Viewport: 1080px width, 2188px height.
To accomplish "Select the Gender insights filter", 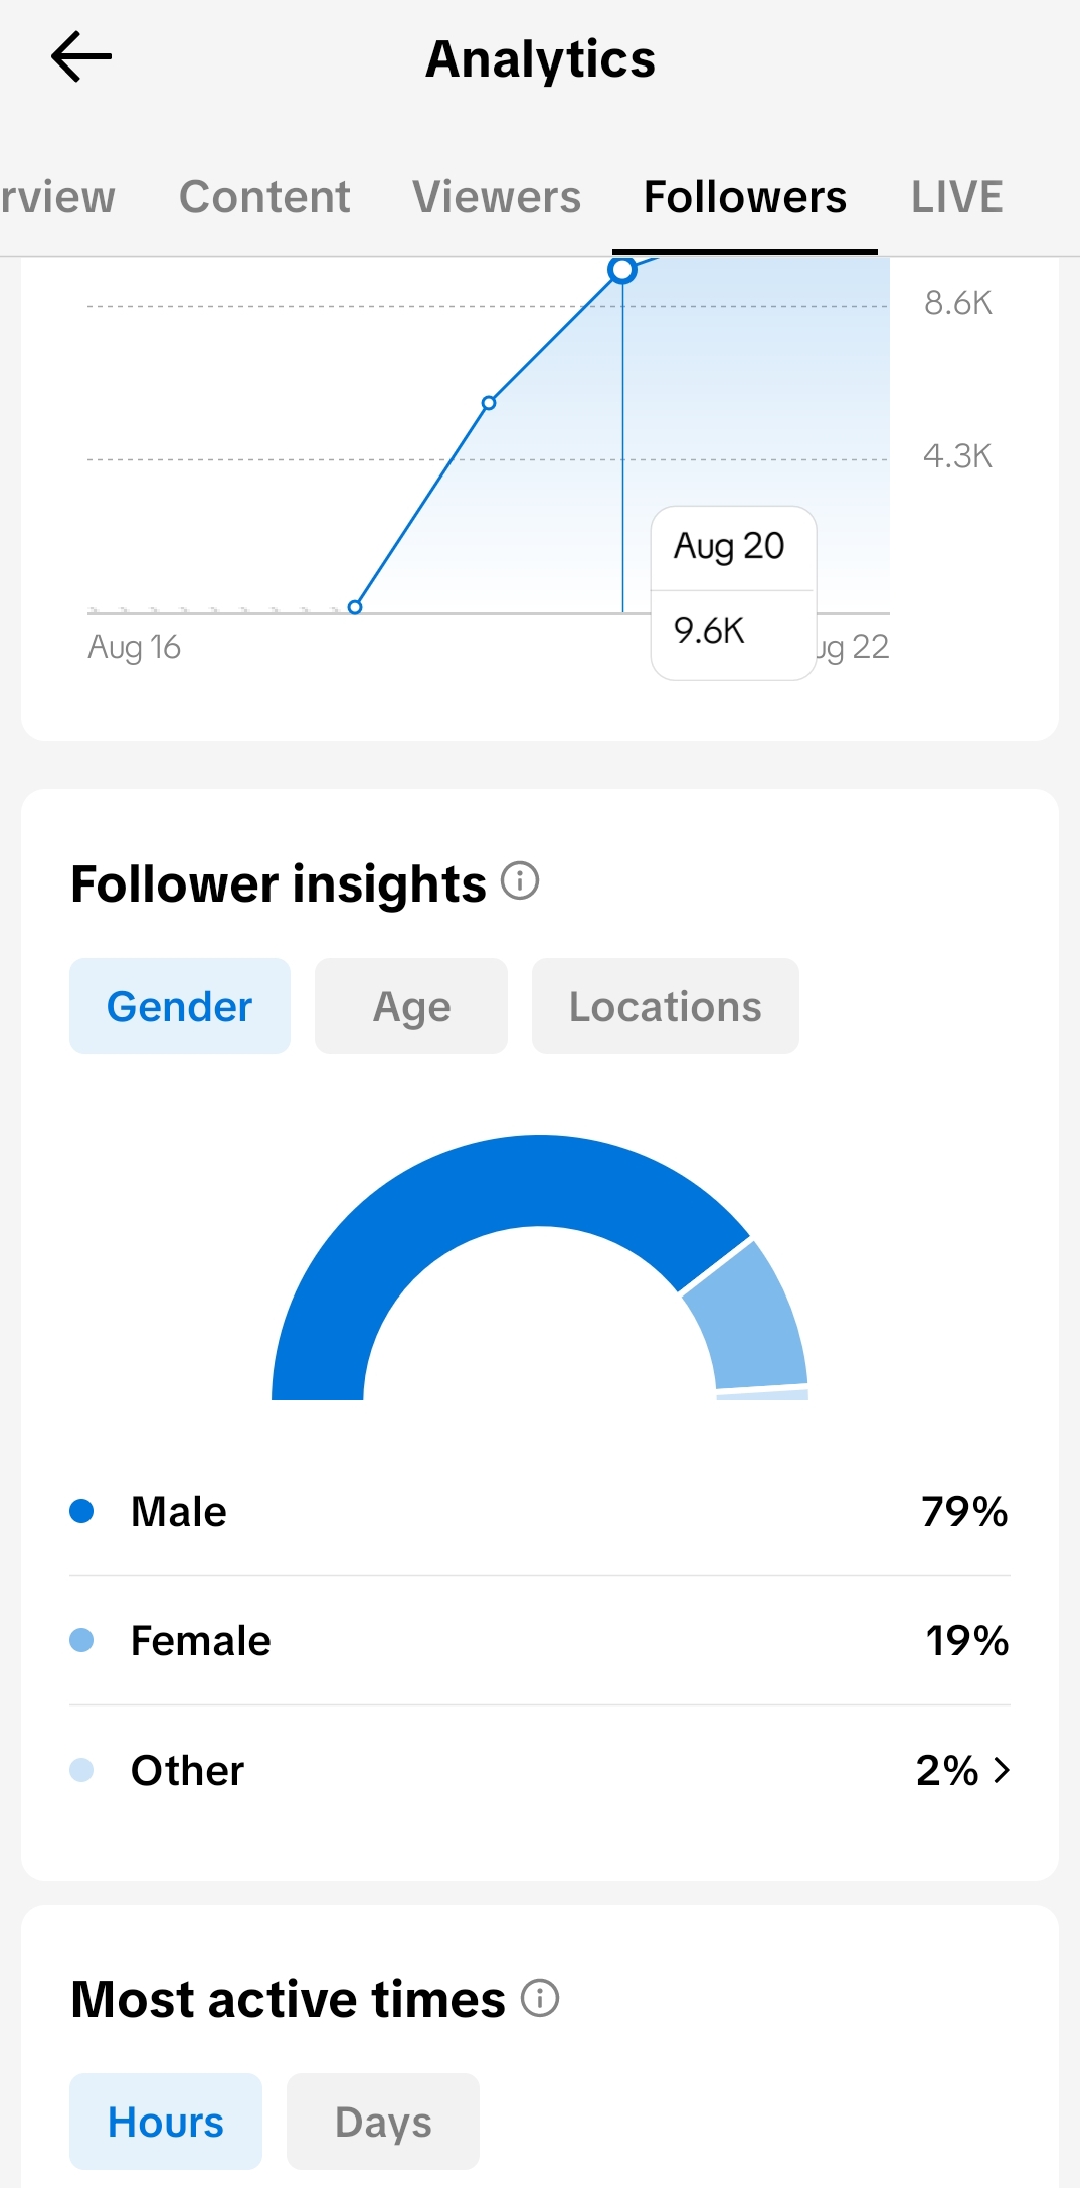I will coord(180,1006).
